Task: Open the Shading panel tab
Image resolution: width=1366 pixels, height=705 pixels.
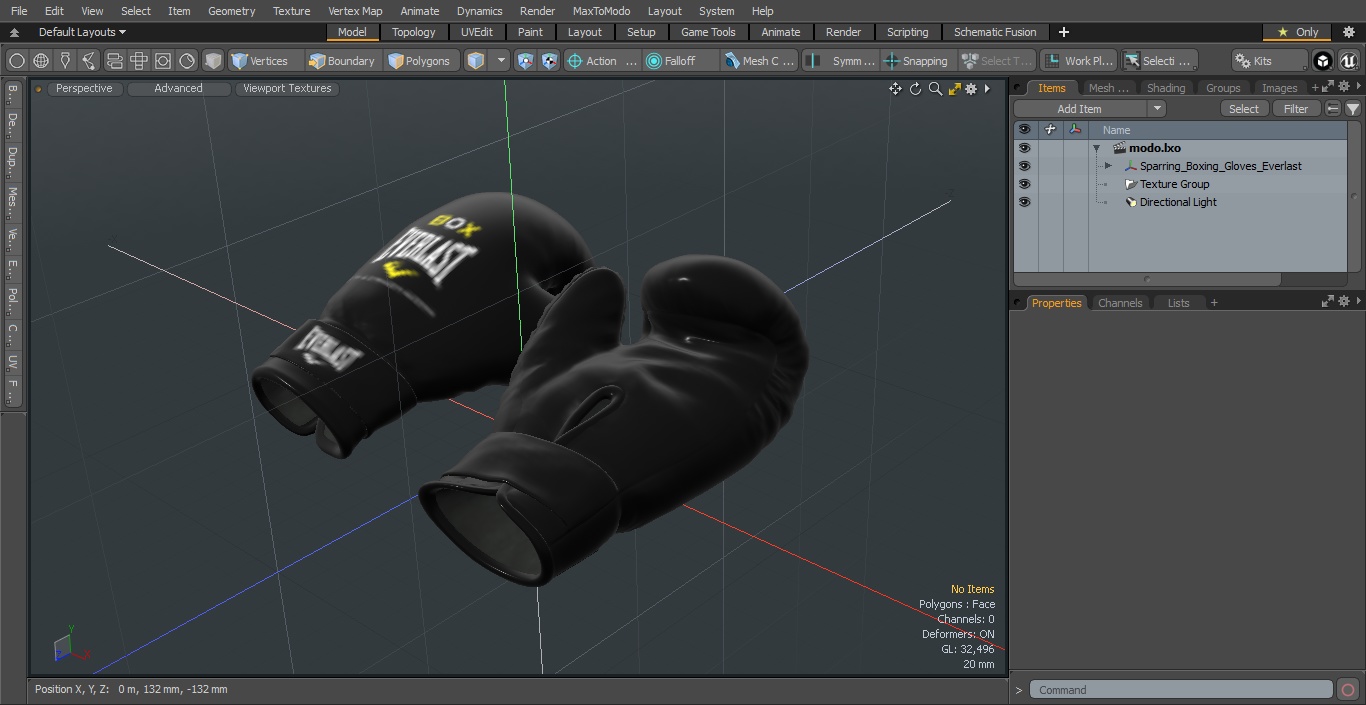Action: [1166, 88]
